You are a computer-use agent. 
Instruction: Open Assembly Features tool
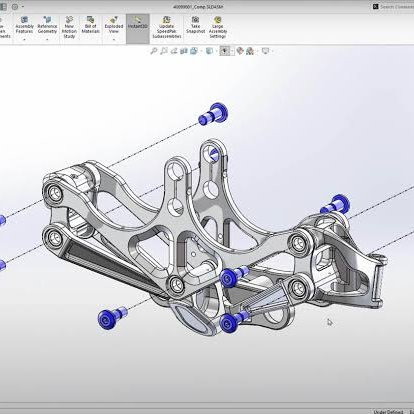(x=24, y=25)
